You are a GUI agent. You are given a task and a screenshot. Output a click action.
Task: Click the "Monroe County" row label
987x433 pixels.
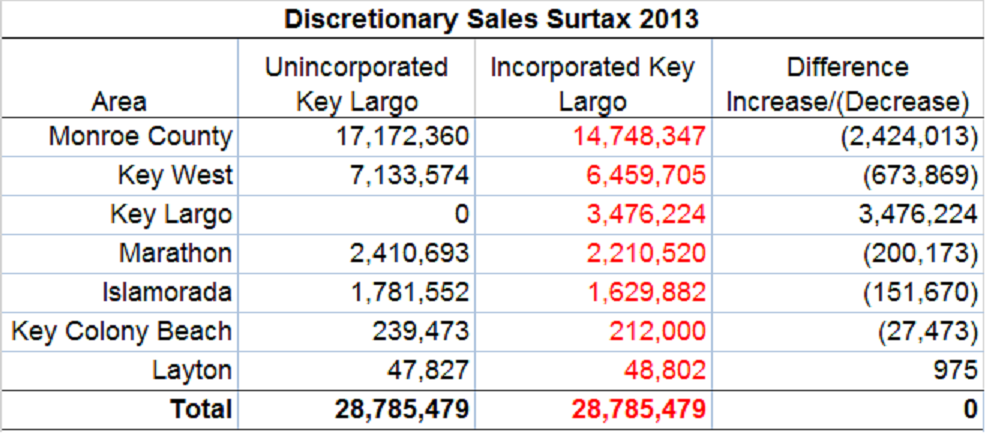[140, 136]
